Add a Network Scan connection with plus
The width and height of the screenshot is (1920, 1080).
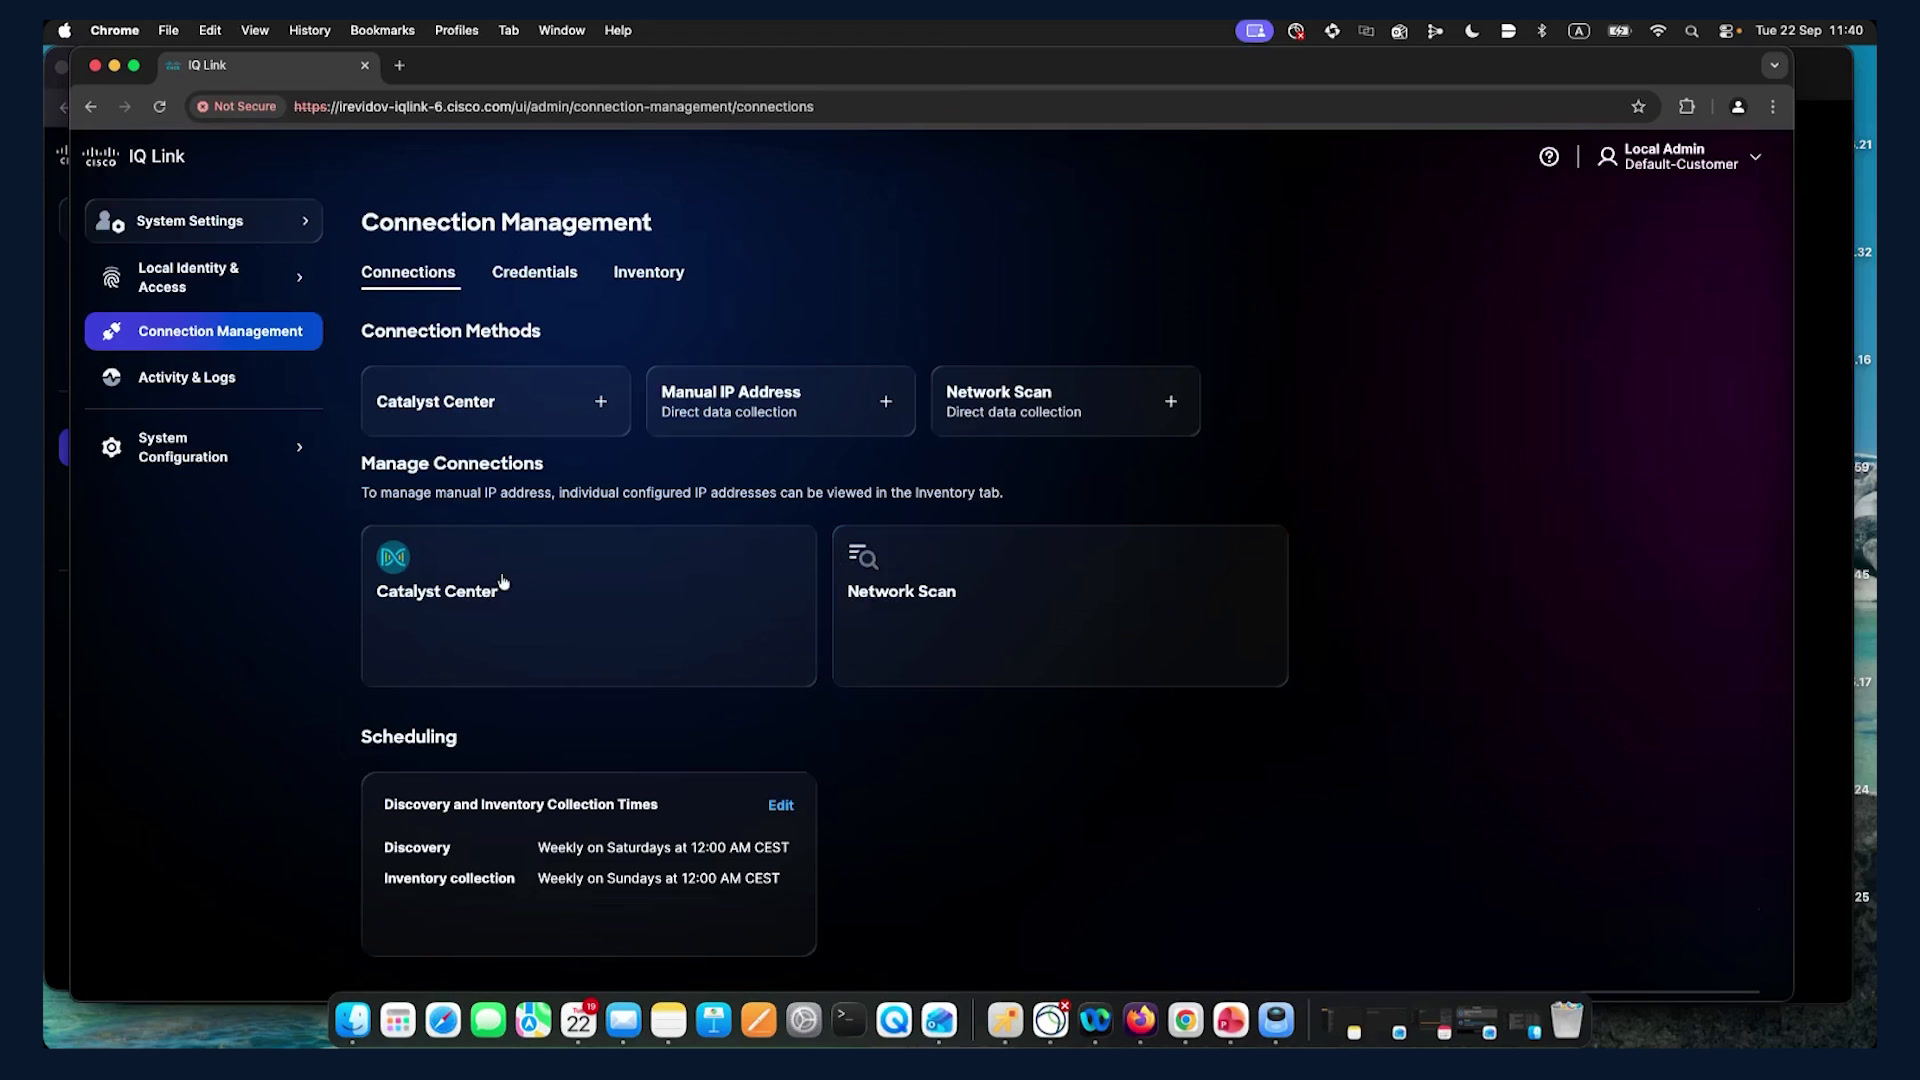coord(1171,401)
